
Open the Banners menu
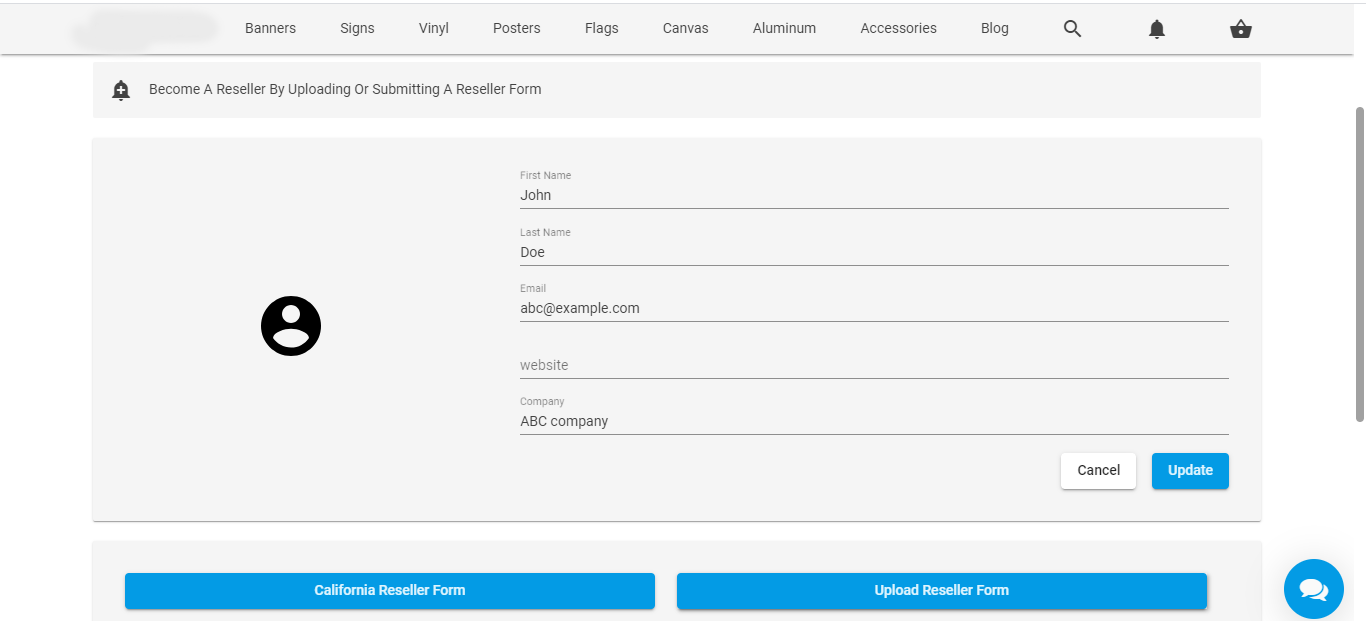click(x=270, y=28)
